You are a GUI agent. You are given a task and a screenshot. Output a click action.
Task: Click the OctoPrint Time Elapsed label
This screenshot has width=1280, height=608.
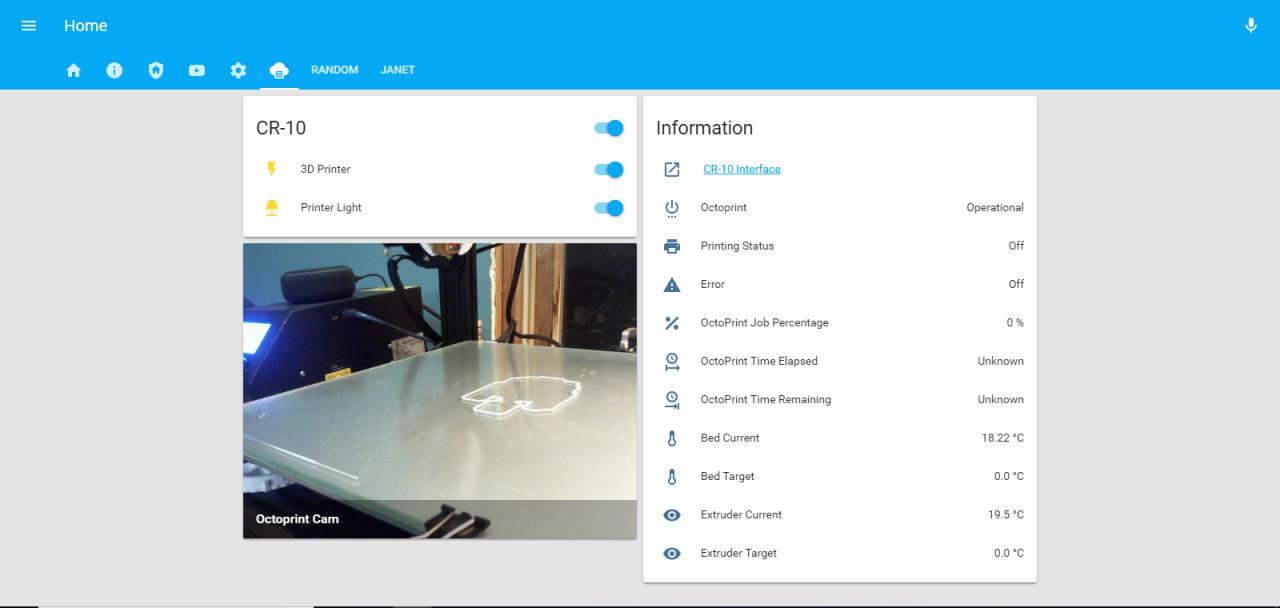(759, 361)
